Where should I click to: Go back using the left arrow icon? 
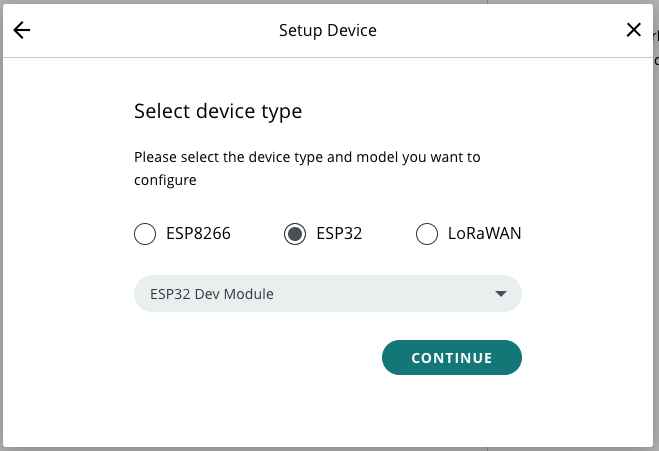22,30
